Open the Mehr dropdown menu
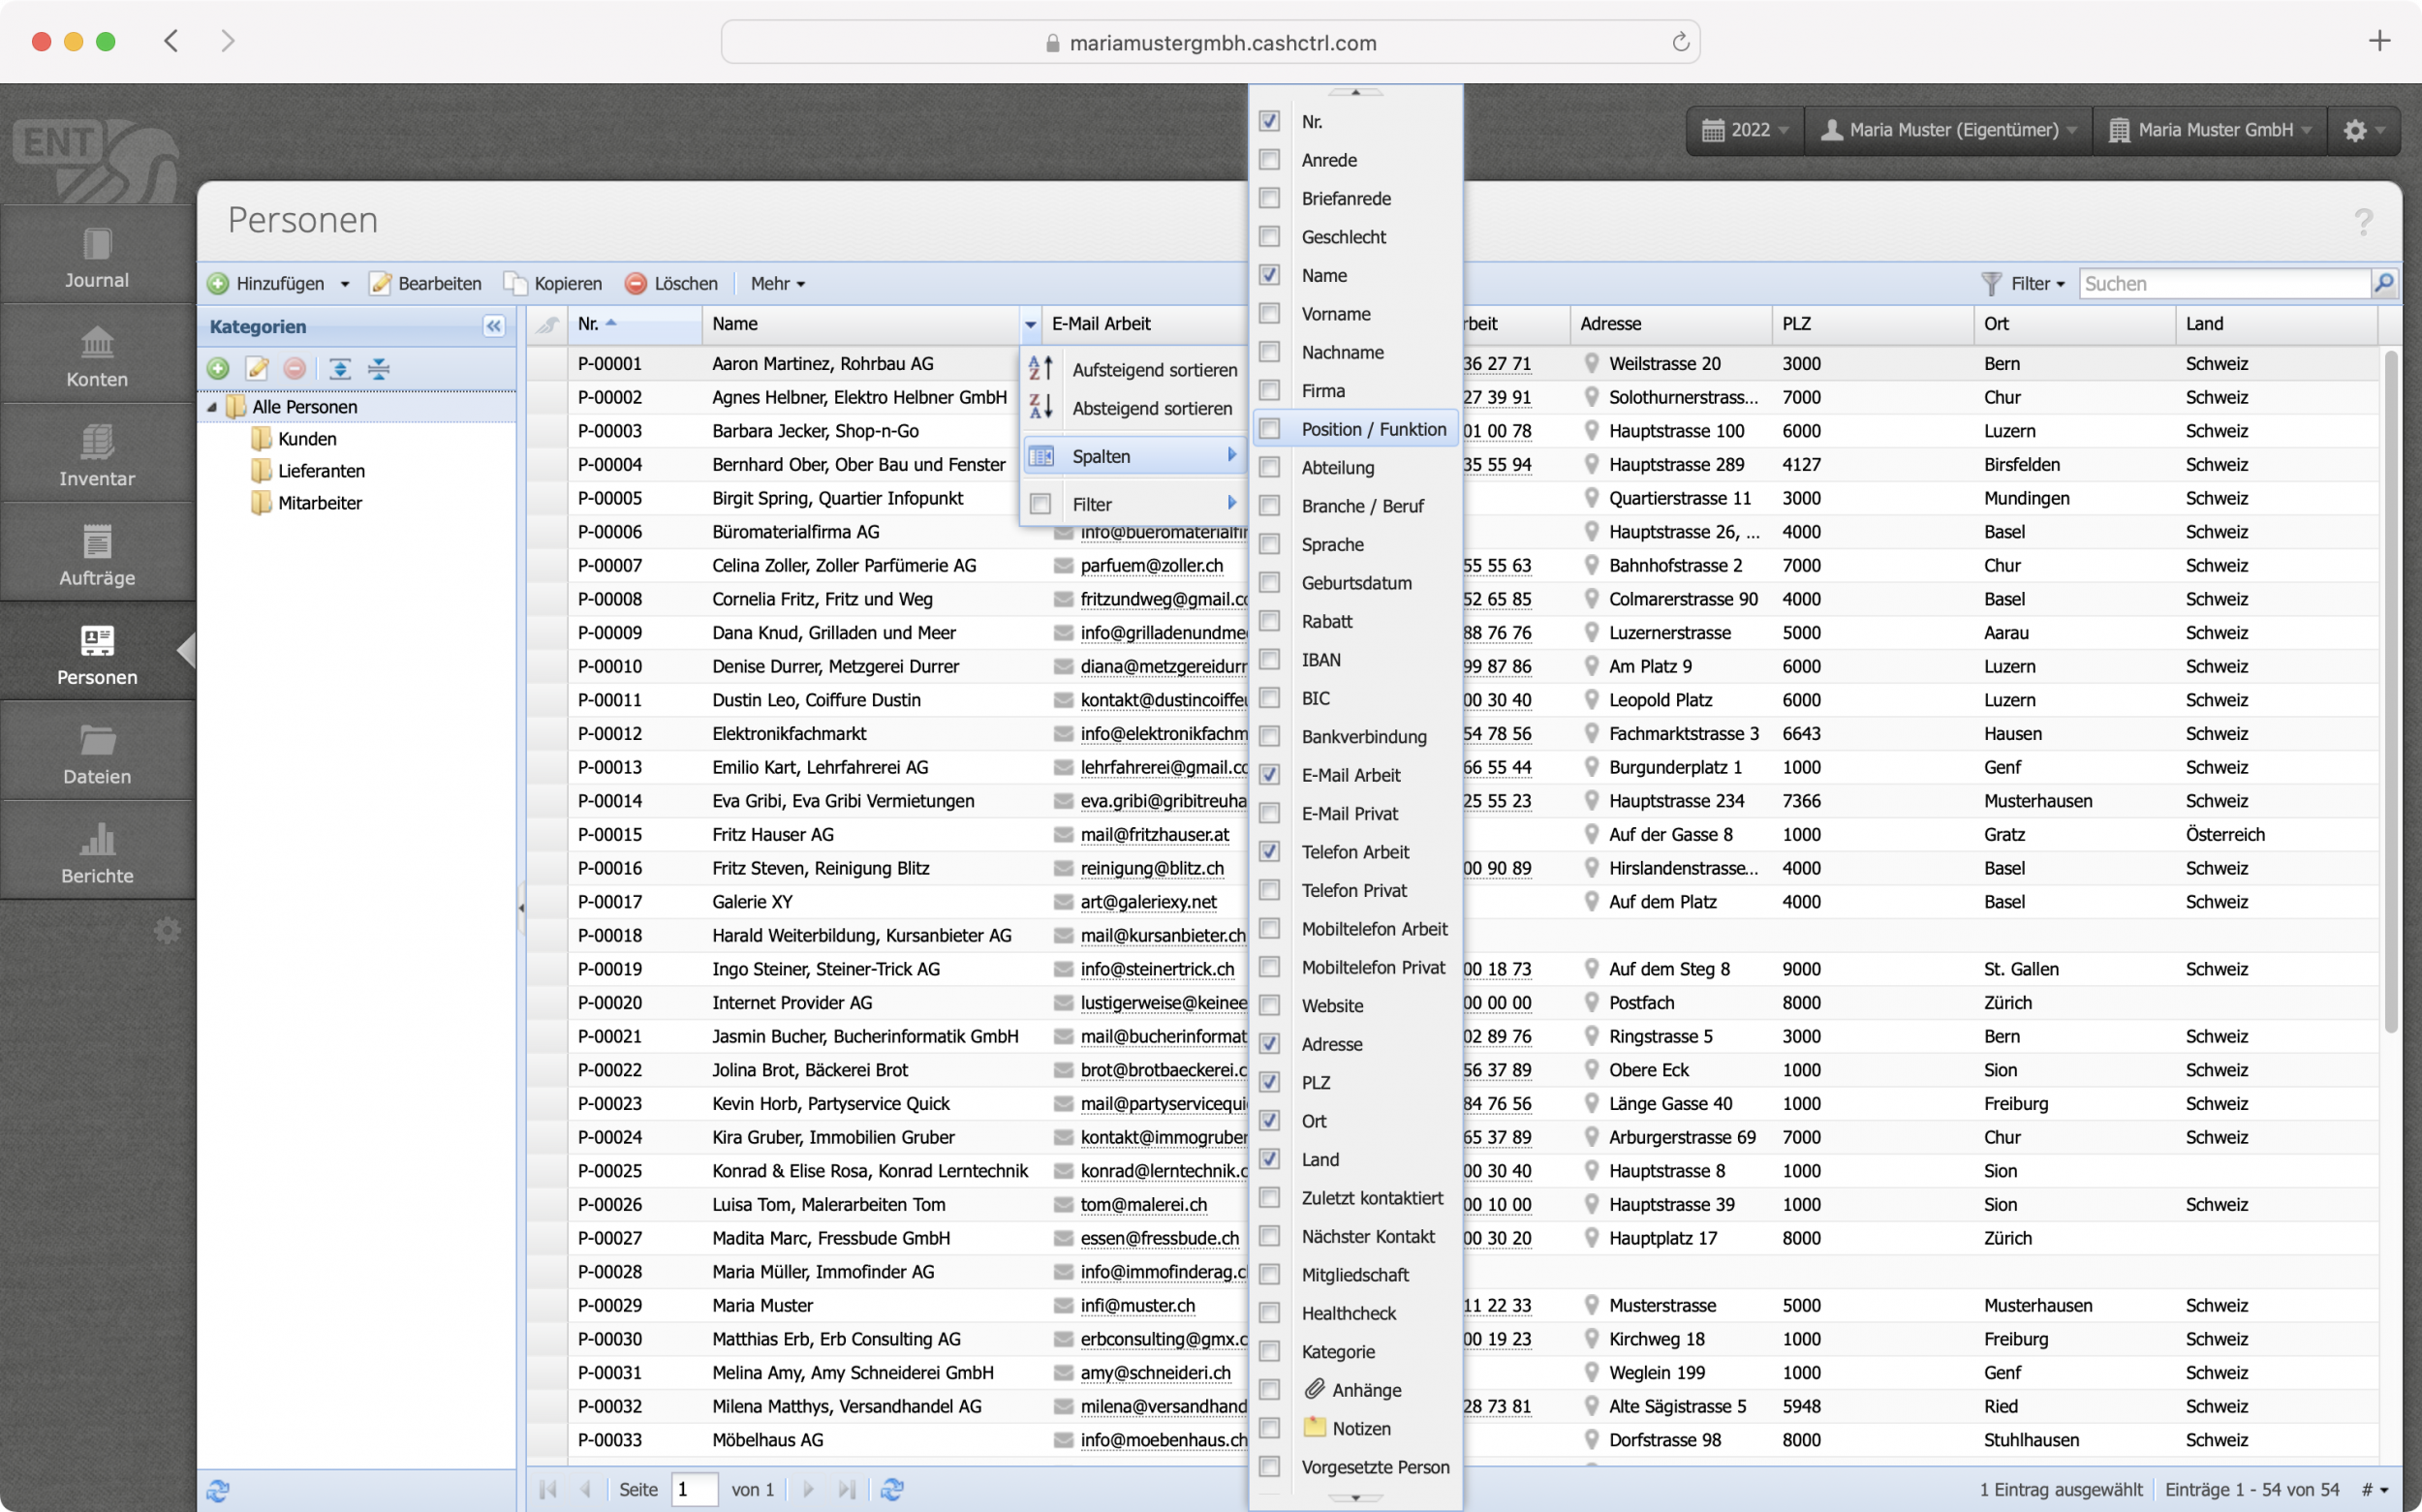This screenshot has width=2422, height=1512. tap(777, 283)
